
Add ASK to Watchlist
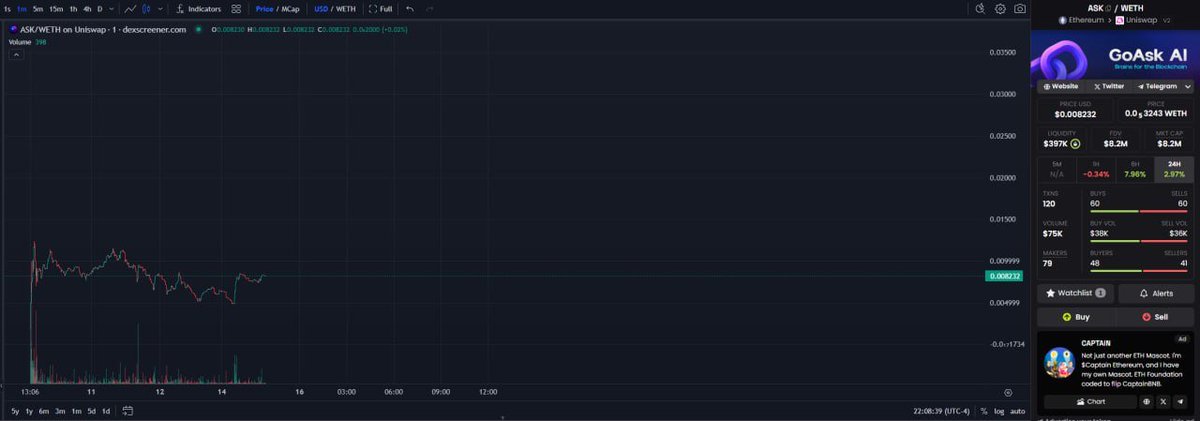pos(1075,293)
